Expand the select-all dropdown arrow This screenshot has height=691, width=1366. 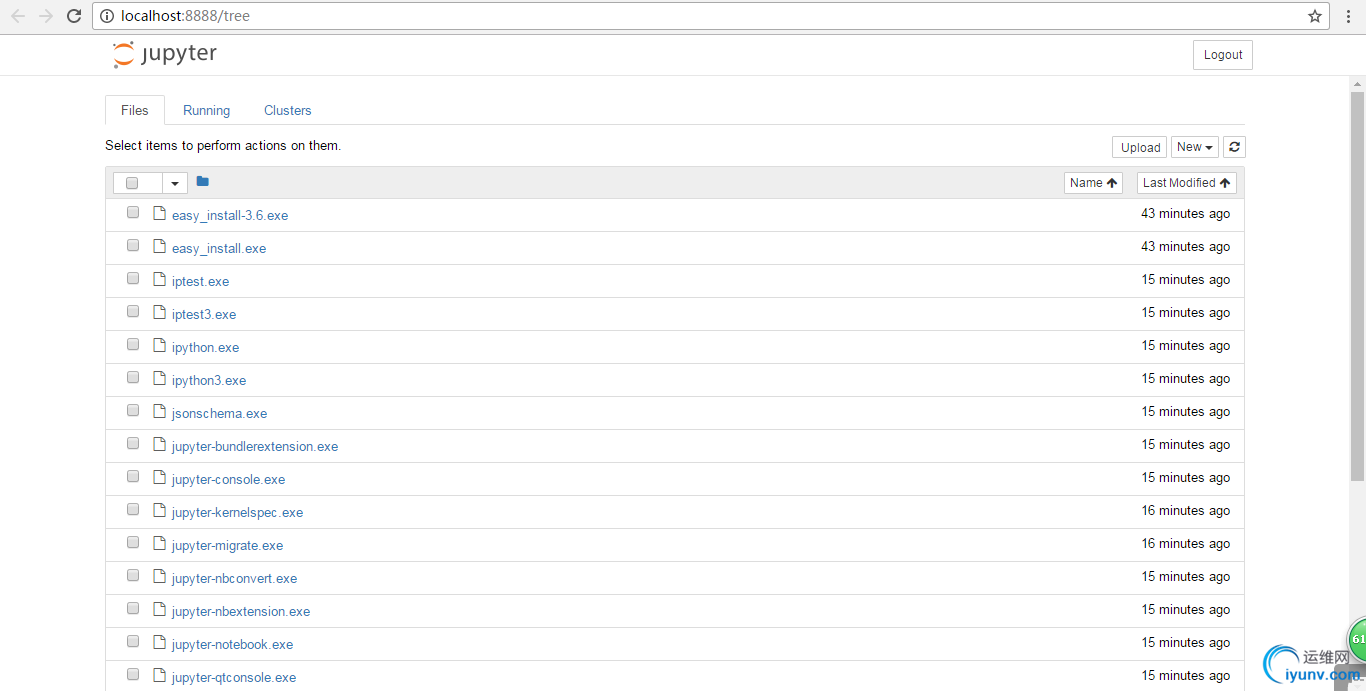coord(175,183)
